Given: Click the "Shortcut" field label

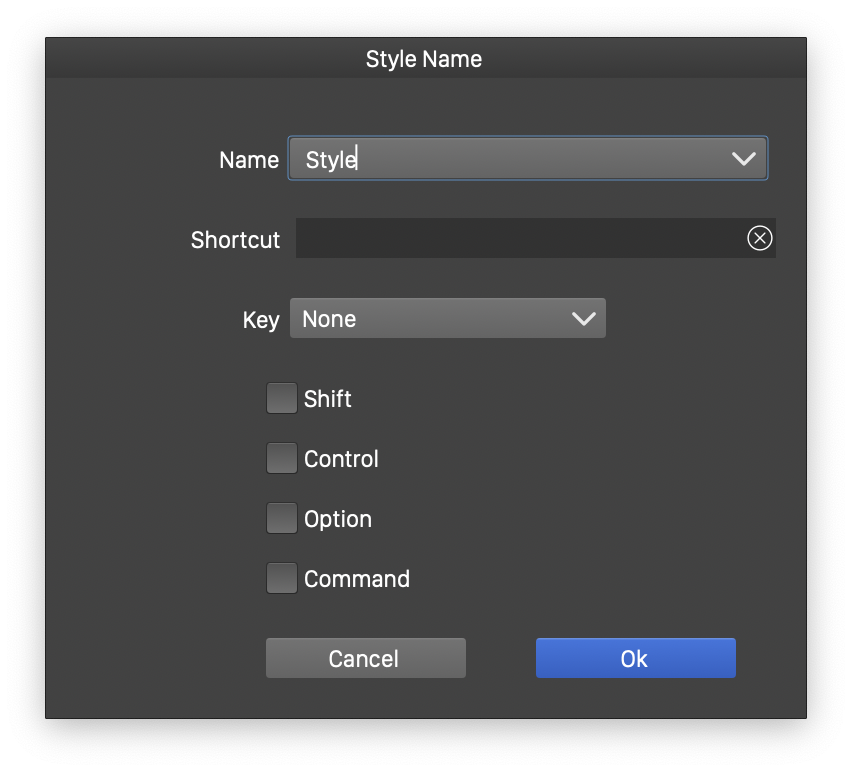Looking at the screenshot, I should click(x=235, y=240).
